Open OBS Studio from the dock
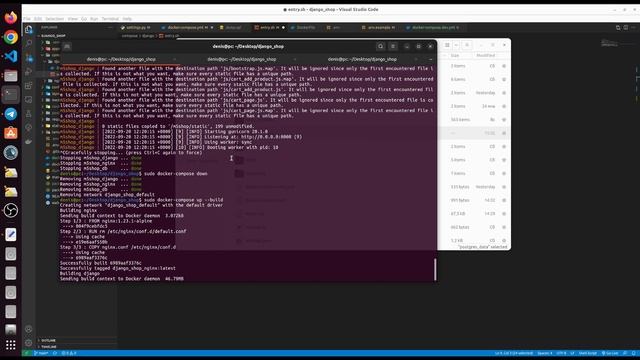640x360 pixels. pos(11,211)
